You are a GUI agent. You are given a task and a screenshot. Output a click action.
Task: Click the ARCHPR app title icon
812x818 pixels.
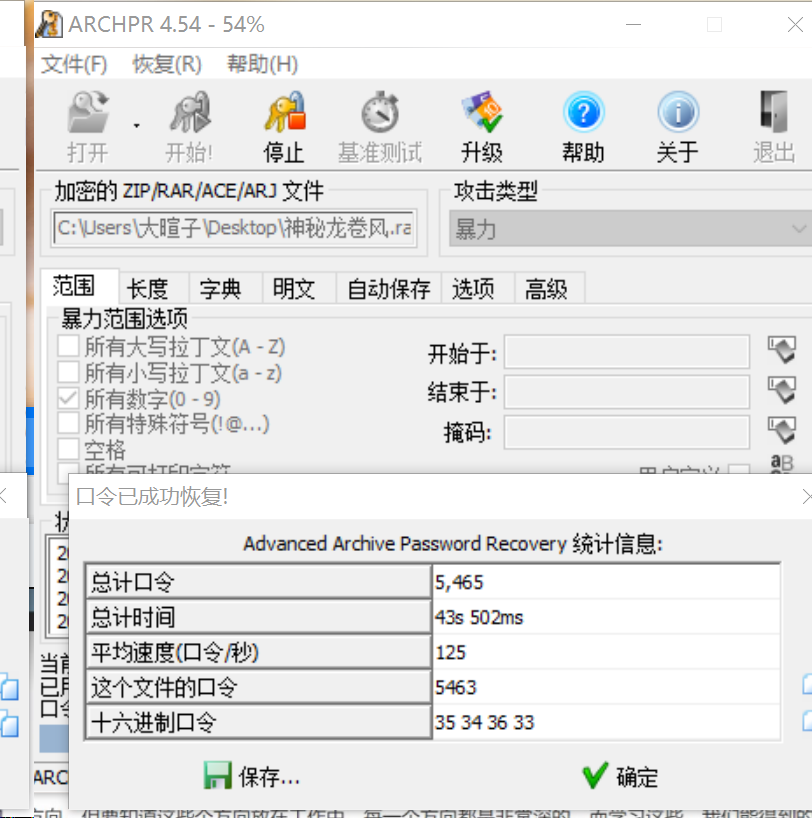pos(49,24)
